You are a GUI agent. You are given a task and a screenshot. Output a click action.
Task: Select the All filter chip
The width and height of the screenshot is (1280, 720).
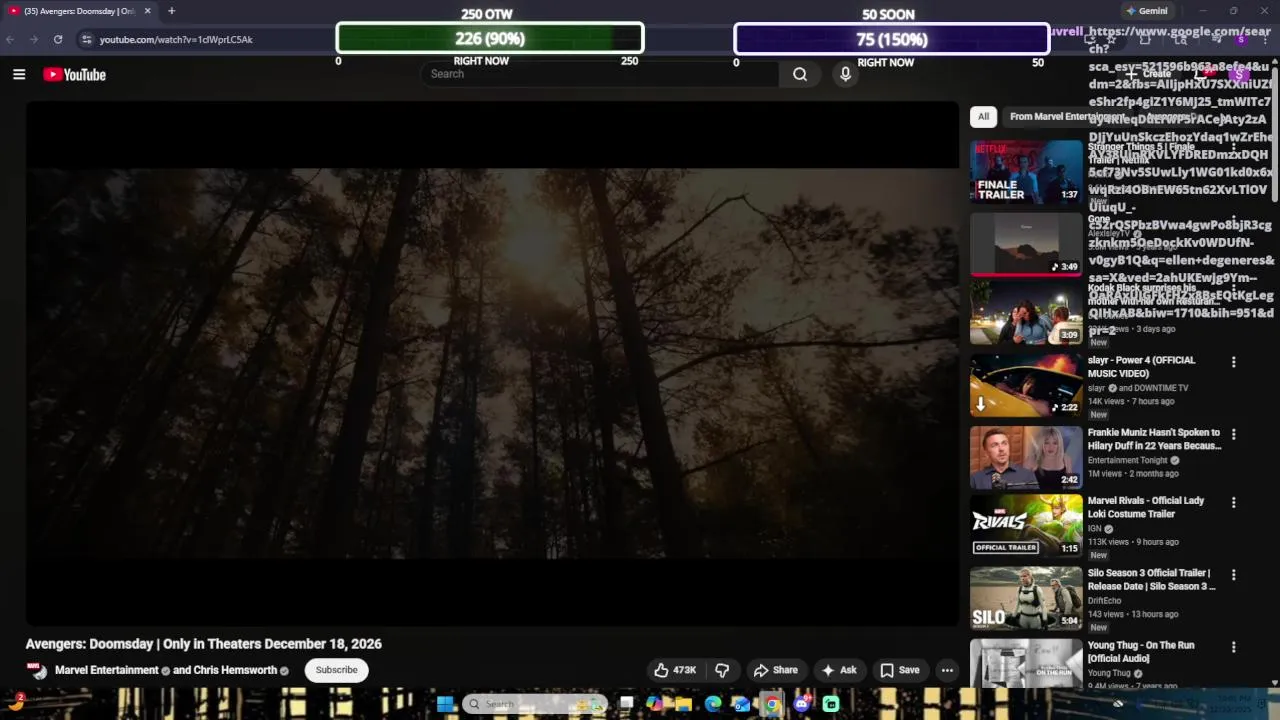pyautogui.click(x=983, y=117)
